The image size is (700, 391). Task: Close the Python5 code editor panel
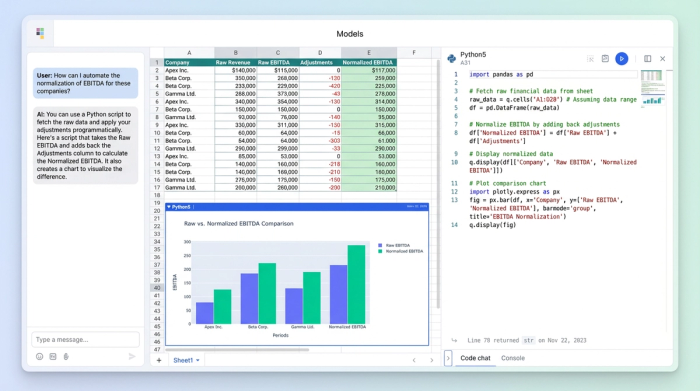pyautogui.click(x=662, y=58)
